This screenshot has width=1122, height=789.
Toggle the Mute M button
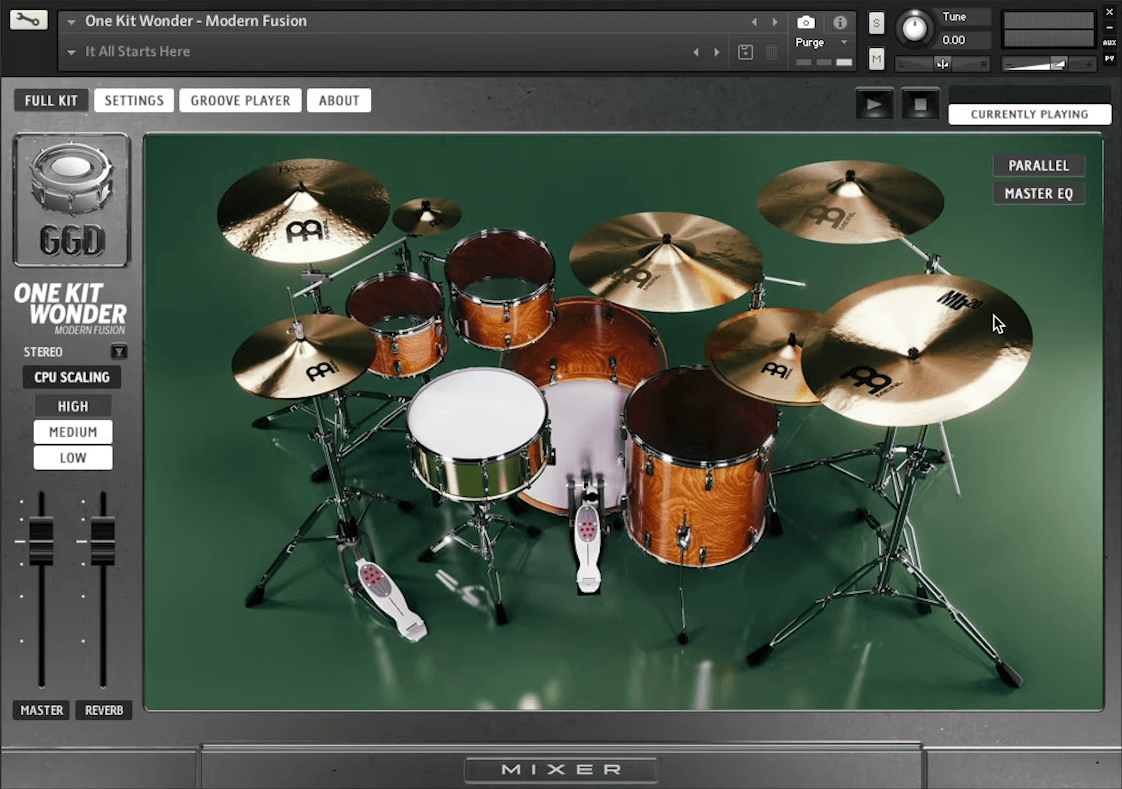(x=876, y=59)
